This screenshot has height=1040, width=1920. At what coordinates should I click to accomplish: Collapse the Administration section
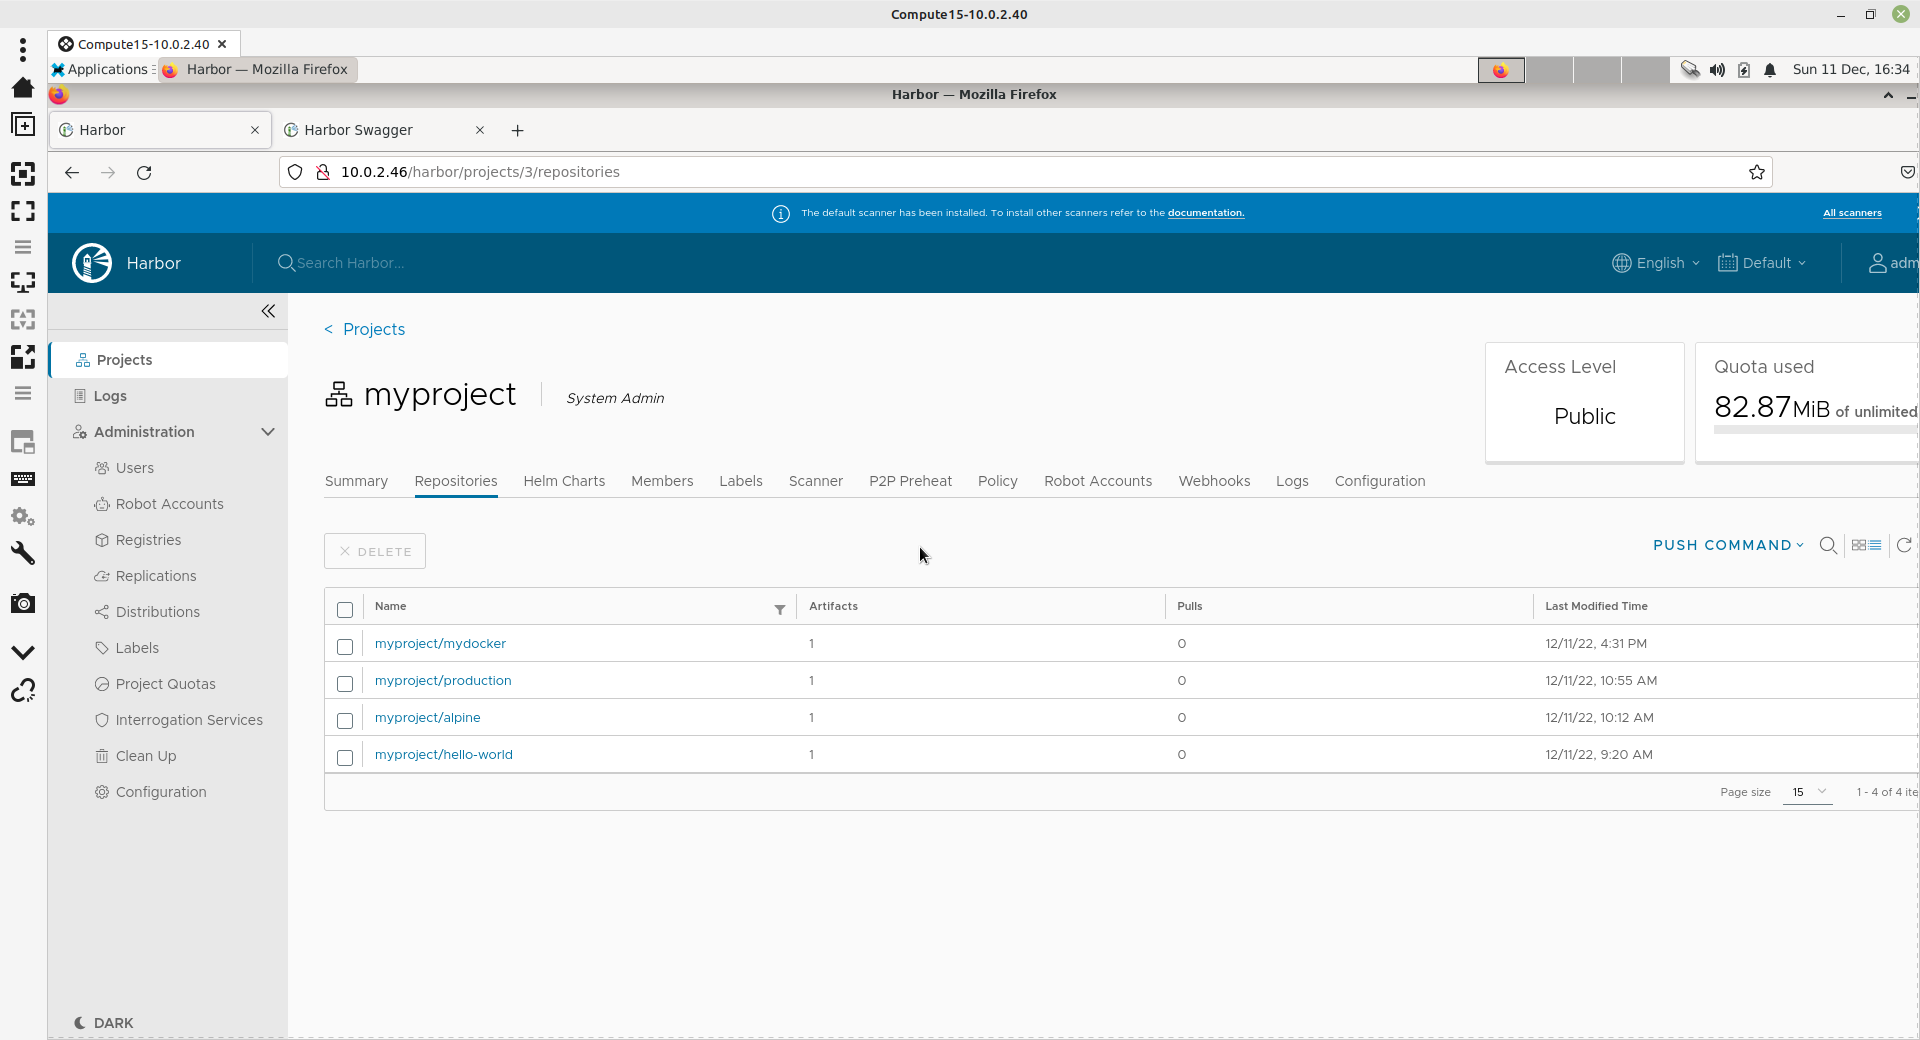pos(267,432)
